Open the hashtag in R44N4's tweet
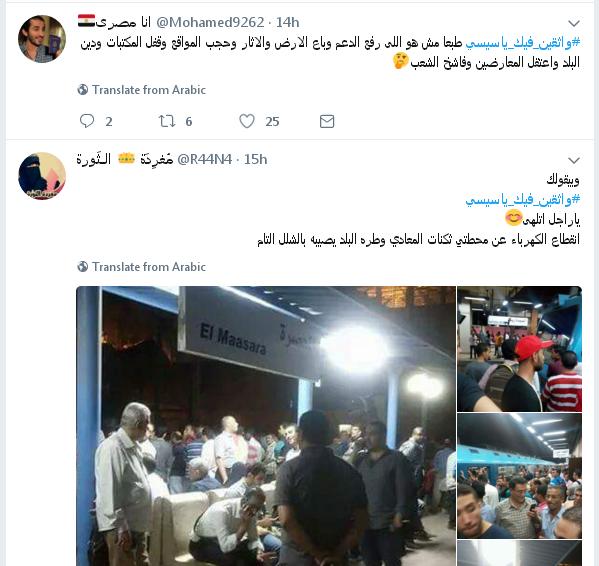599x566 pixels. (x=523, y=199)
